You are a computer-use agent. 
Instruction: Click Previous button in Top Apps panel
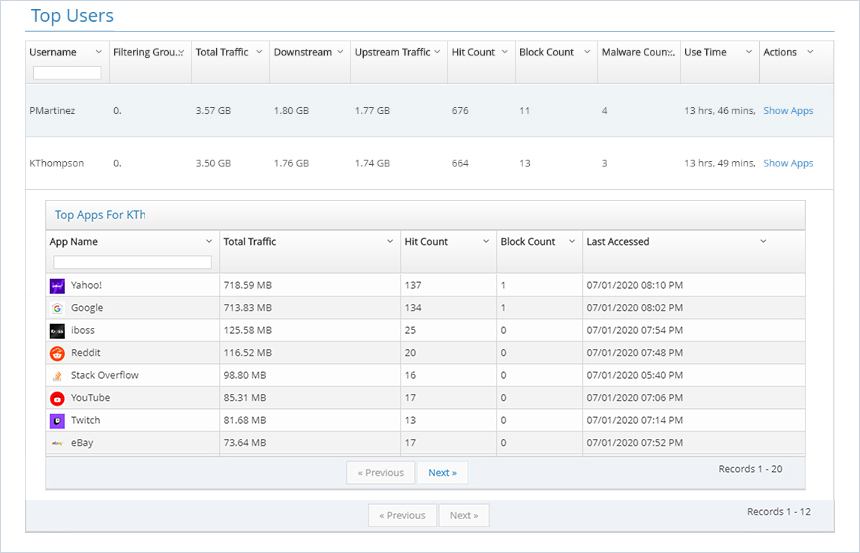pos(381,473)
